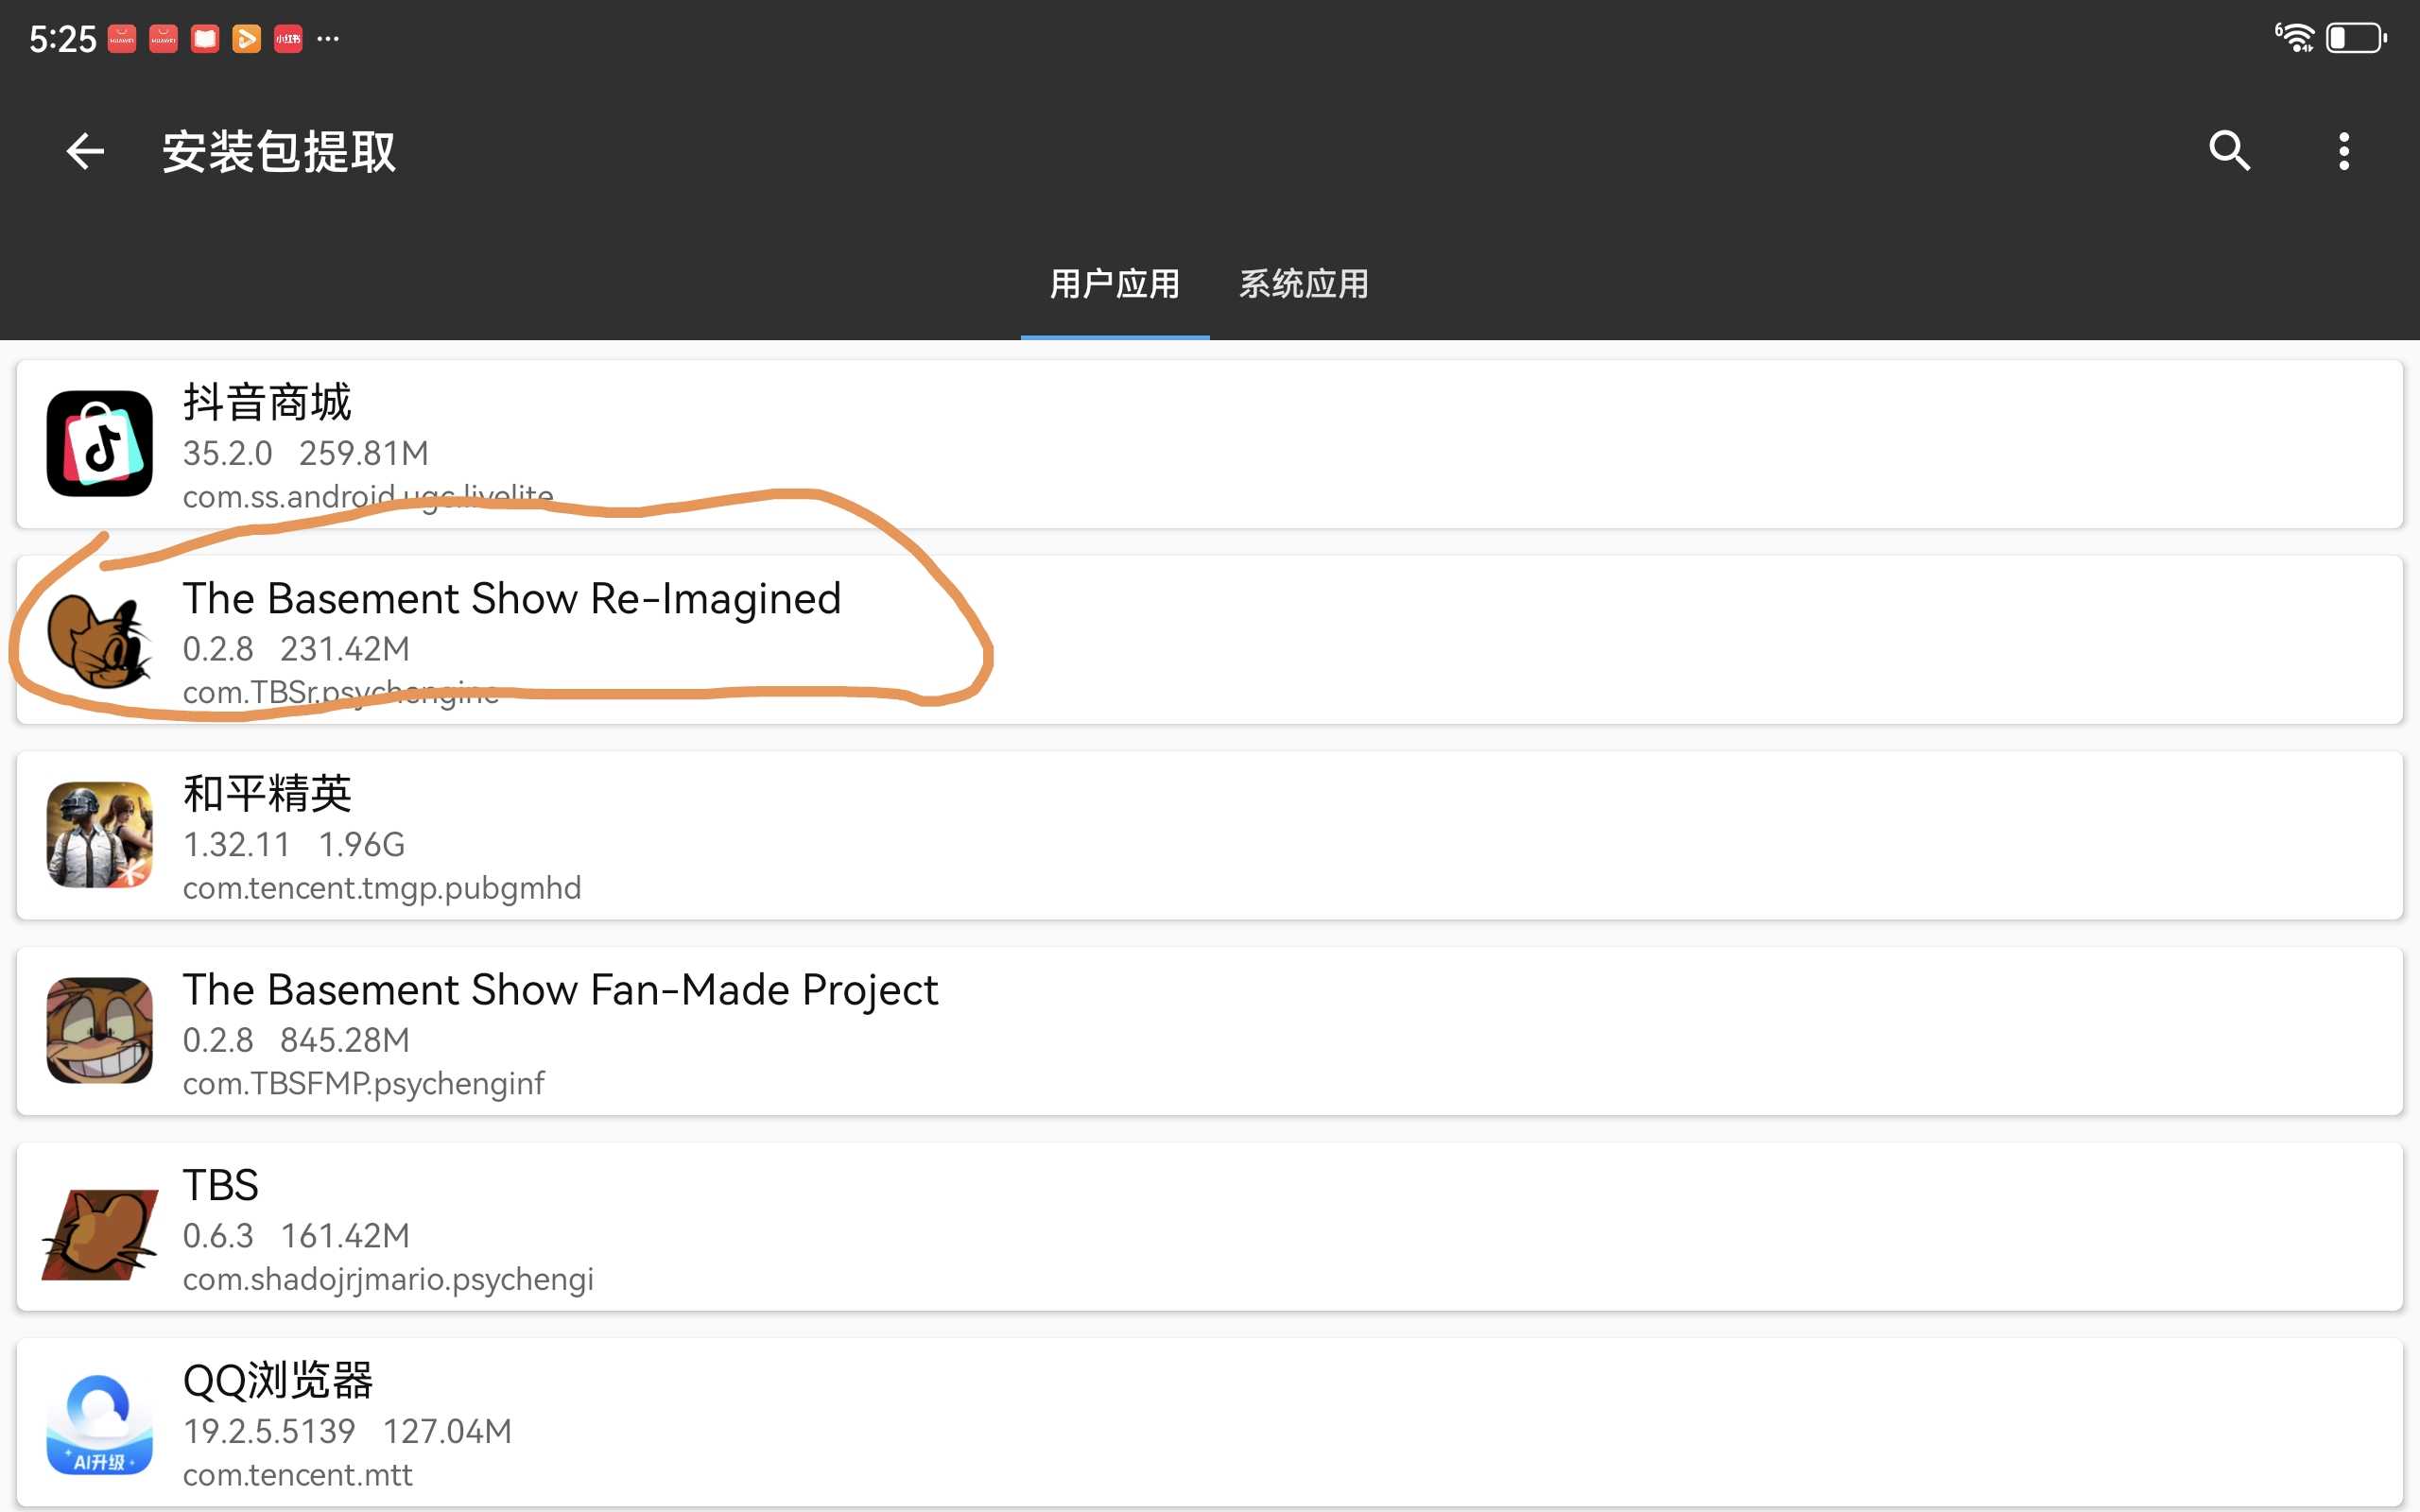The height and width of the screenshot is (1512, 2420).
Task: Click version text 0.2.8 845.28M
Action: coord(296,1040)
